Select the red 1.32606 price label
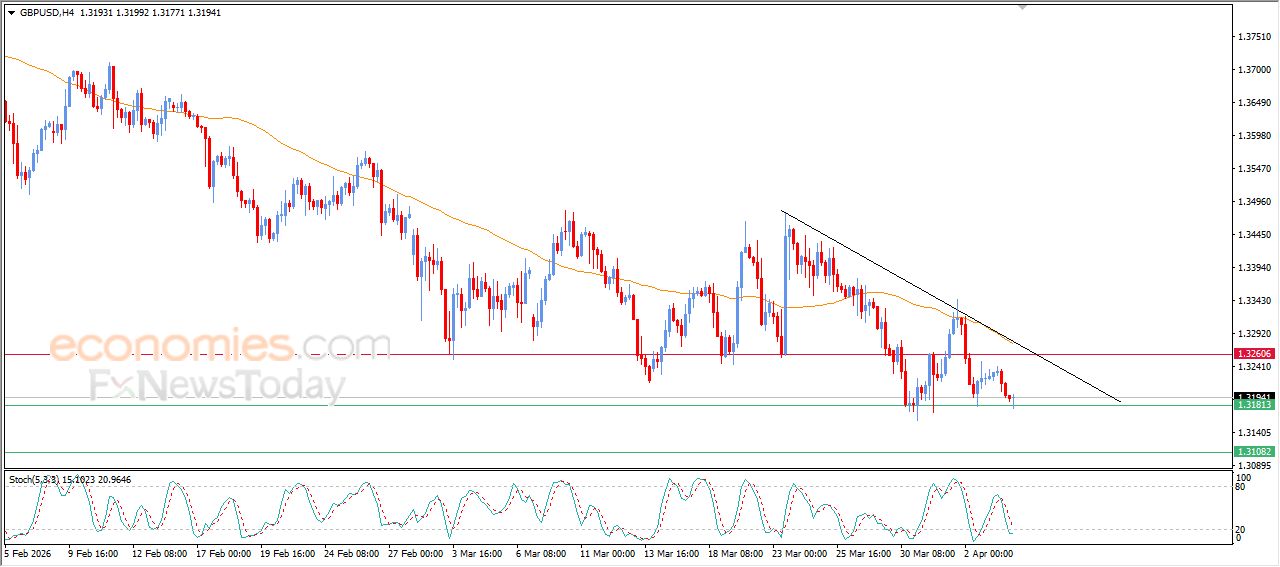The image size is (1280, 567). pyautogui.click(x=1254, y=354)
